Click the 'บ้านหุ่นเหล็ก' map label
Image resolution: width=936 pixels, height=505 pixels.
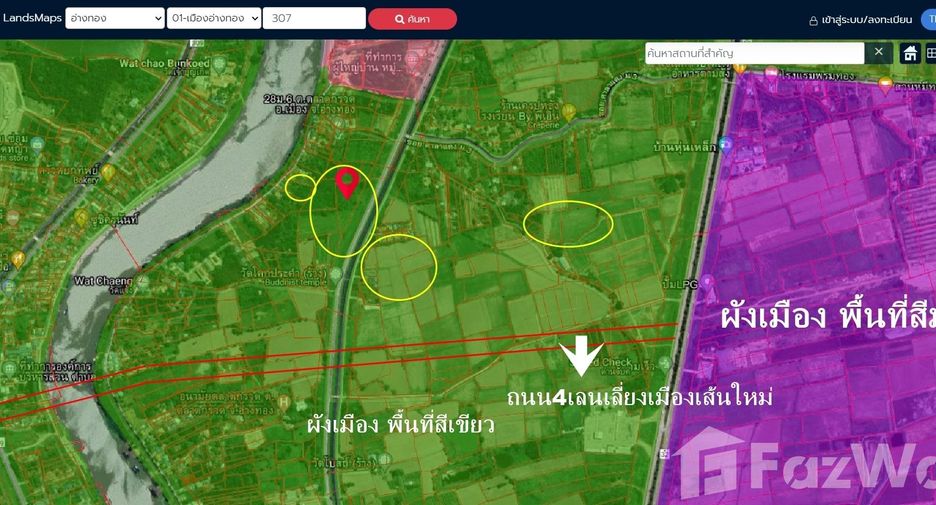(x=685, y=147)
